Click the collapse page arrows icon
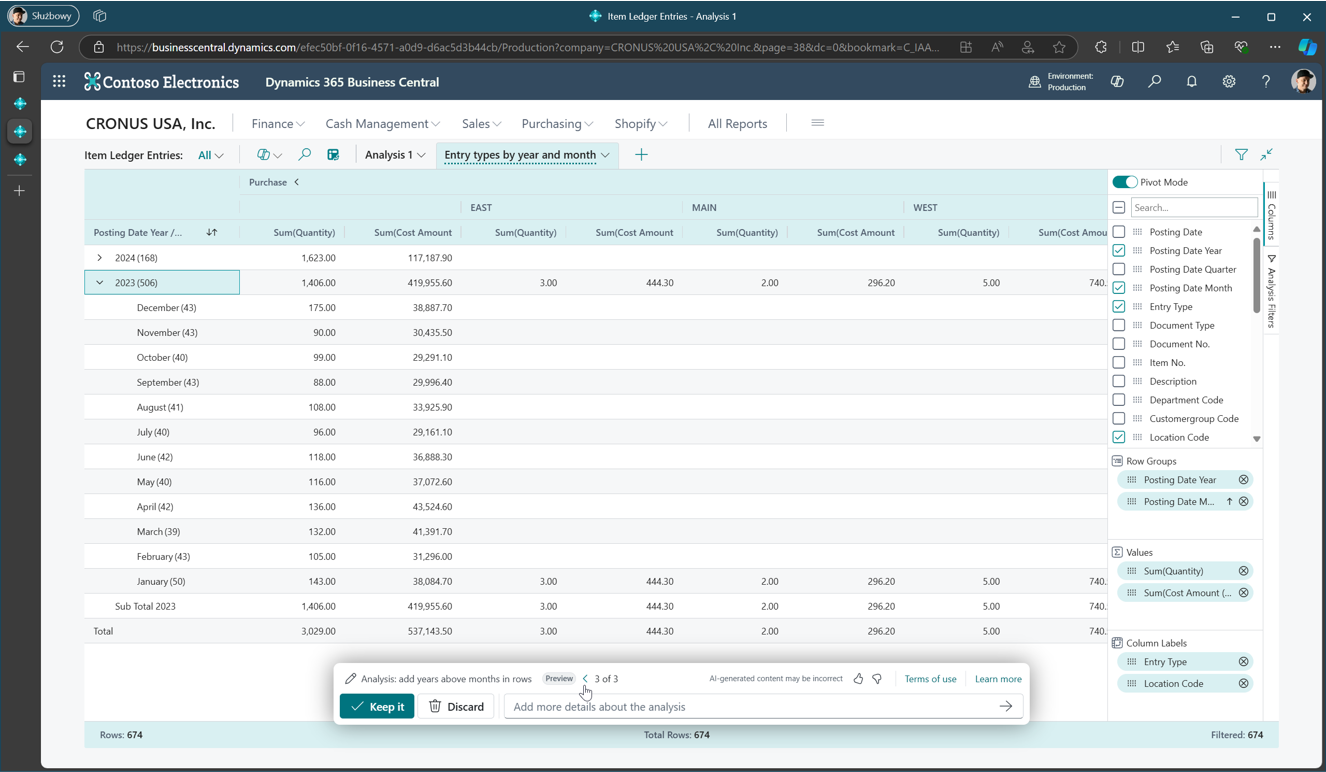 point(1267,155)
